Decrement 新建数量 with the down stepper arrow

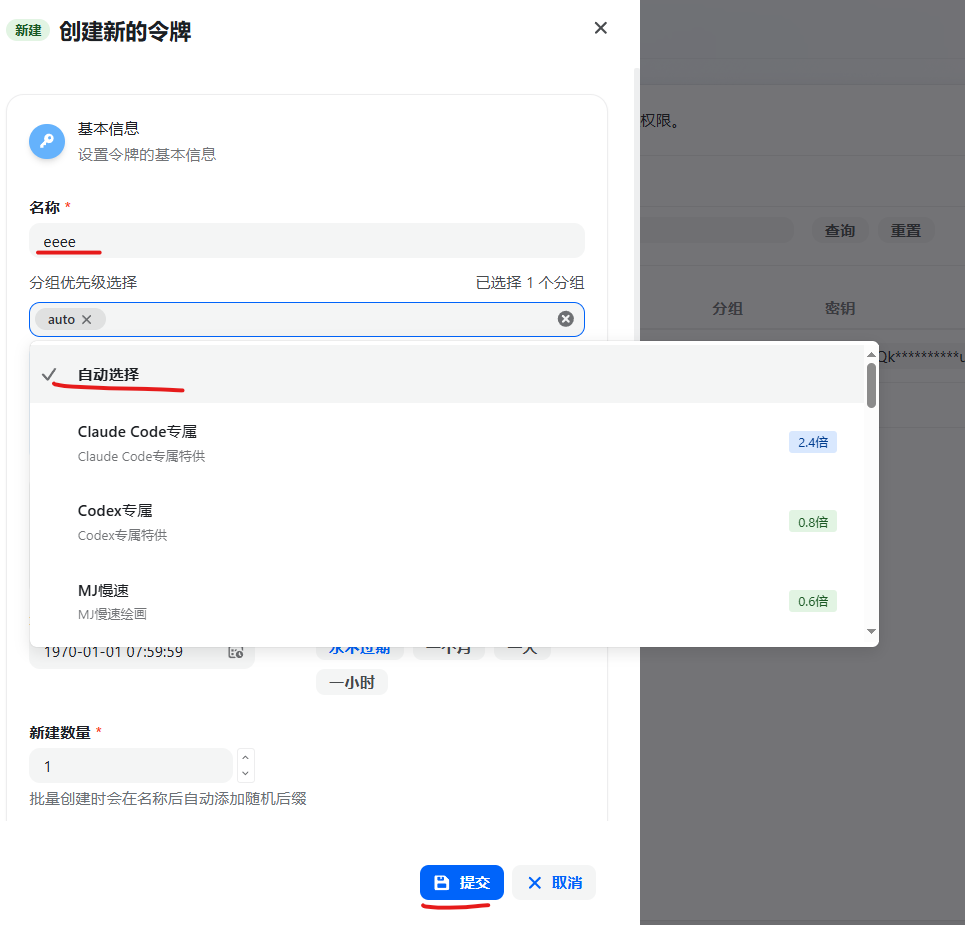pos(245,772)
